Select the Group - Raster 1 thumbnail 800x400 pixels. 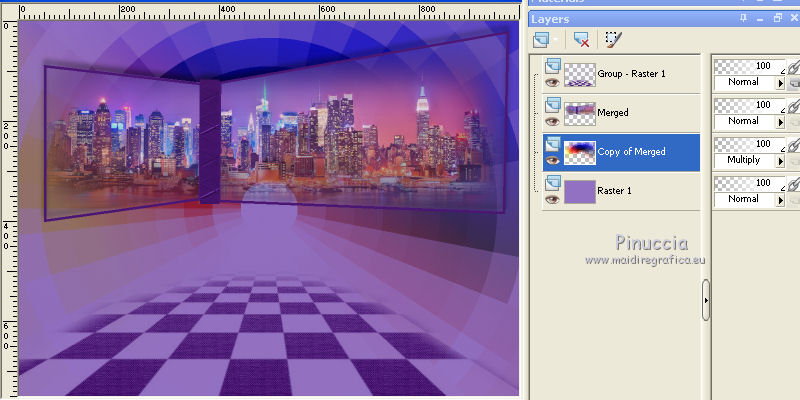[580, 74]
